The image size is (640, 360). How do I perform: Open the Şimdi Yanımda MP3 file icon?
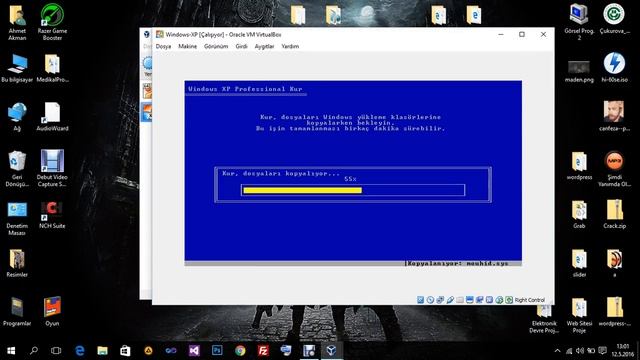pos(614,169)
